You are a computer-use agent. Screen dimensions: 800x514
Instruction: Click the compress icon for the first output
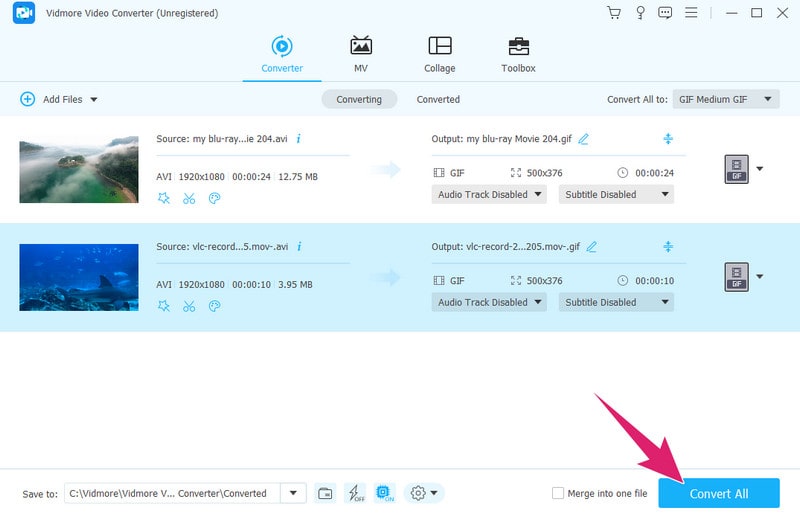pyautogui.click(x=668, y=139)
